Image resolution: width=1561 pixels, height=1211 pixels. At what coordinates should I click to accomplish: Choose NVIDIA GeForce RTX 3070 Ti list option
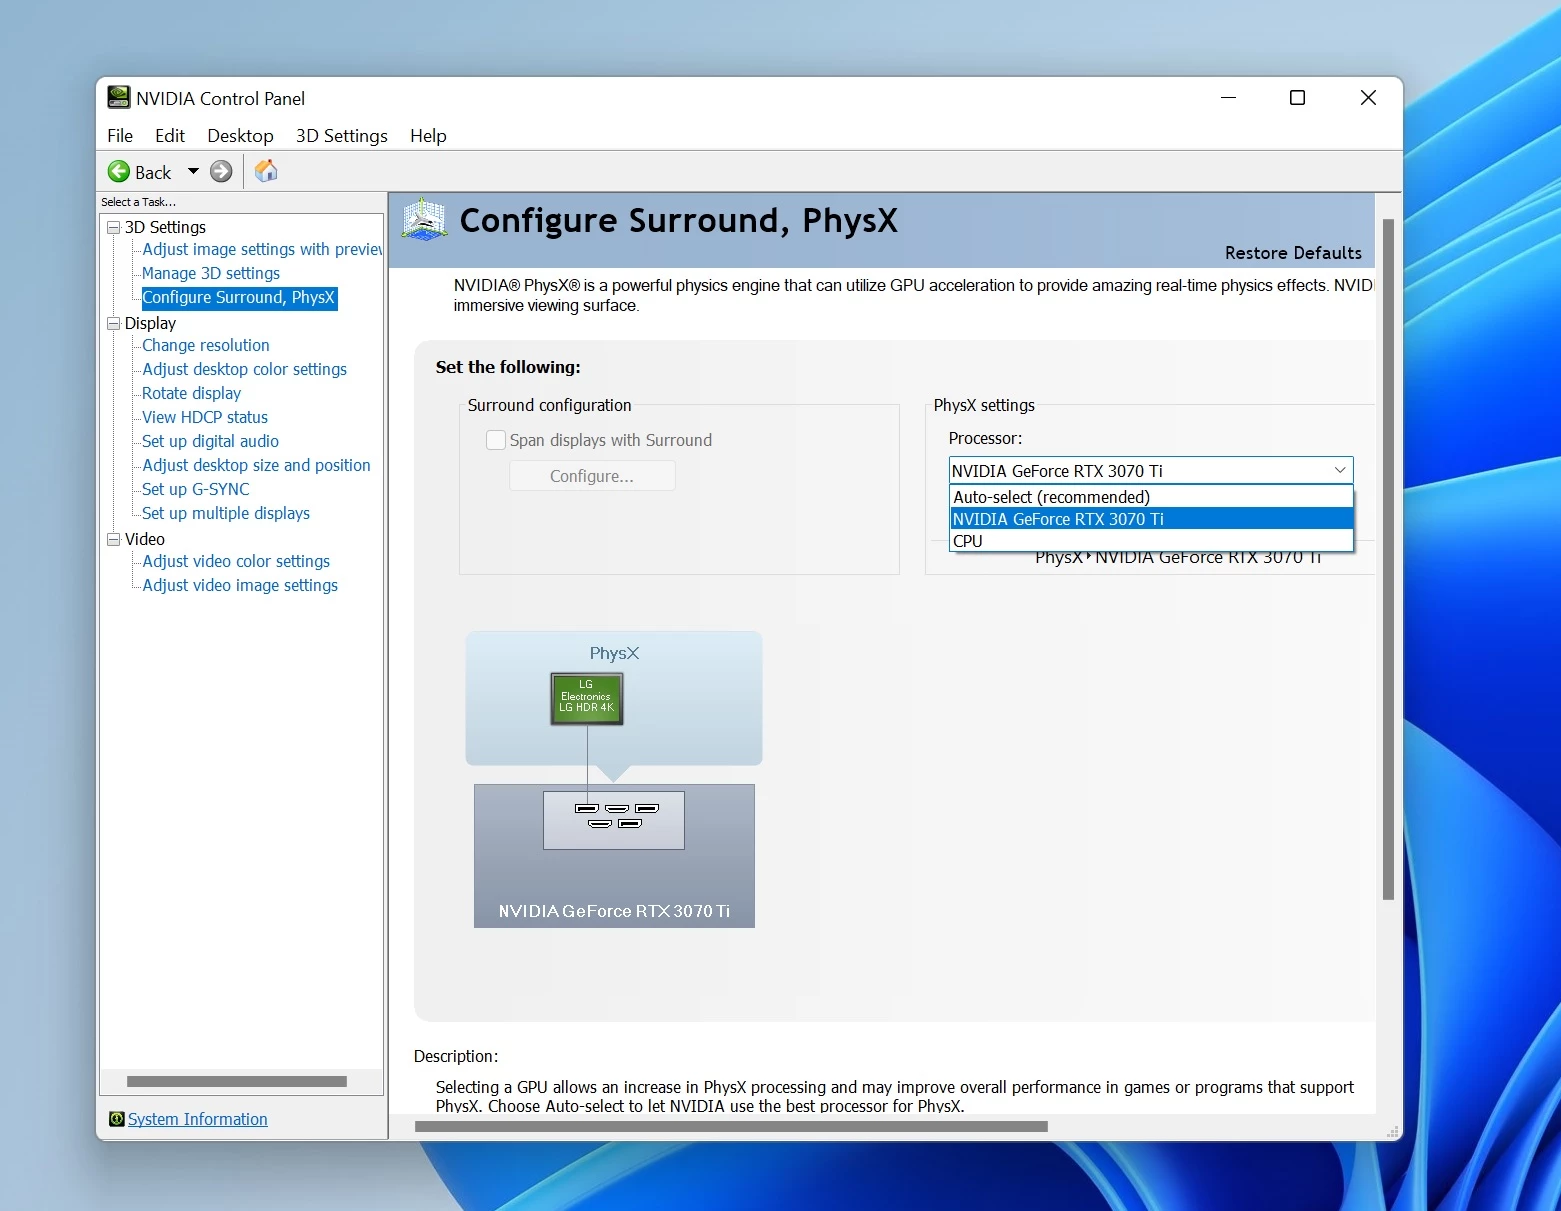click(1150, 519)
